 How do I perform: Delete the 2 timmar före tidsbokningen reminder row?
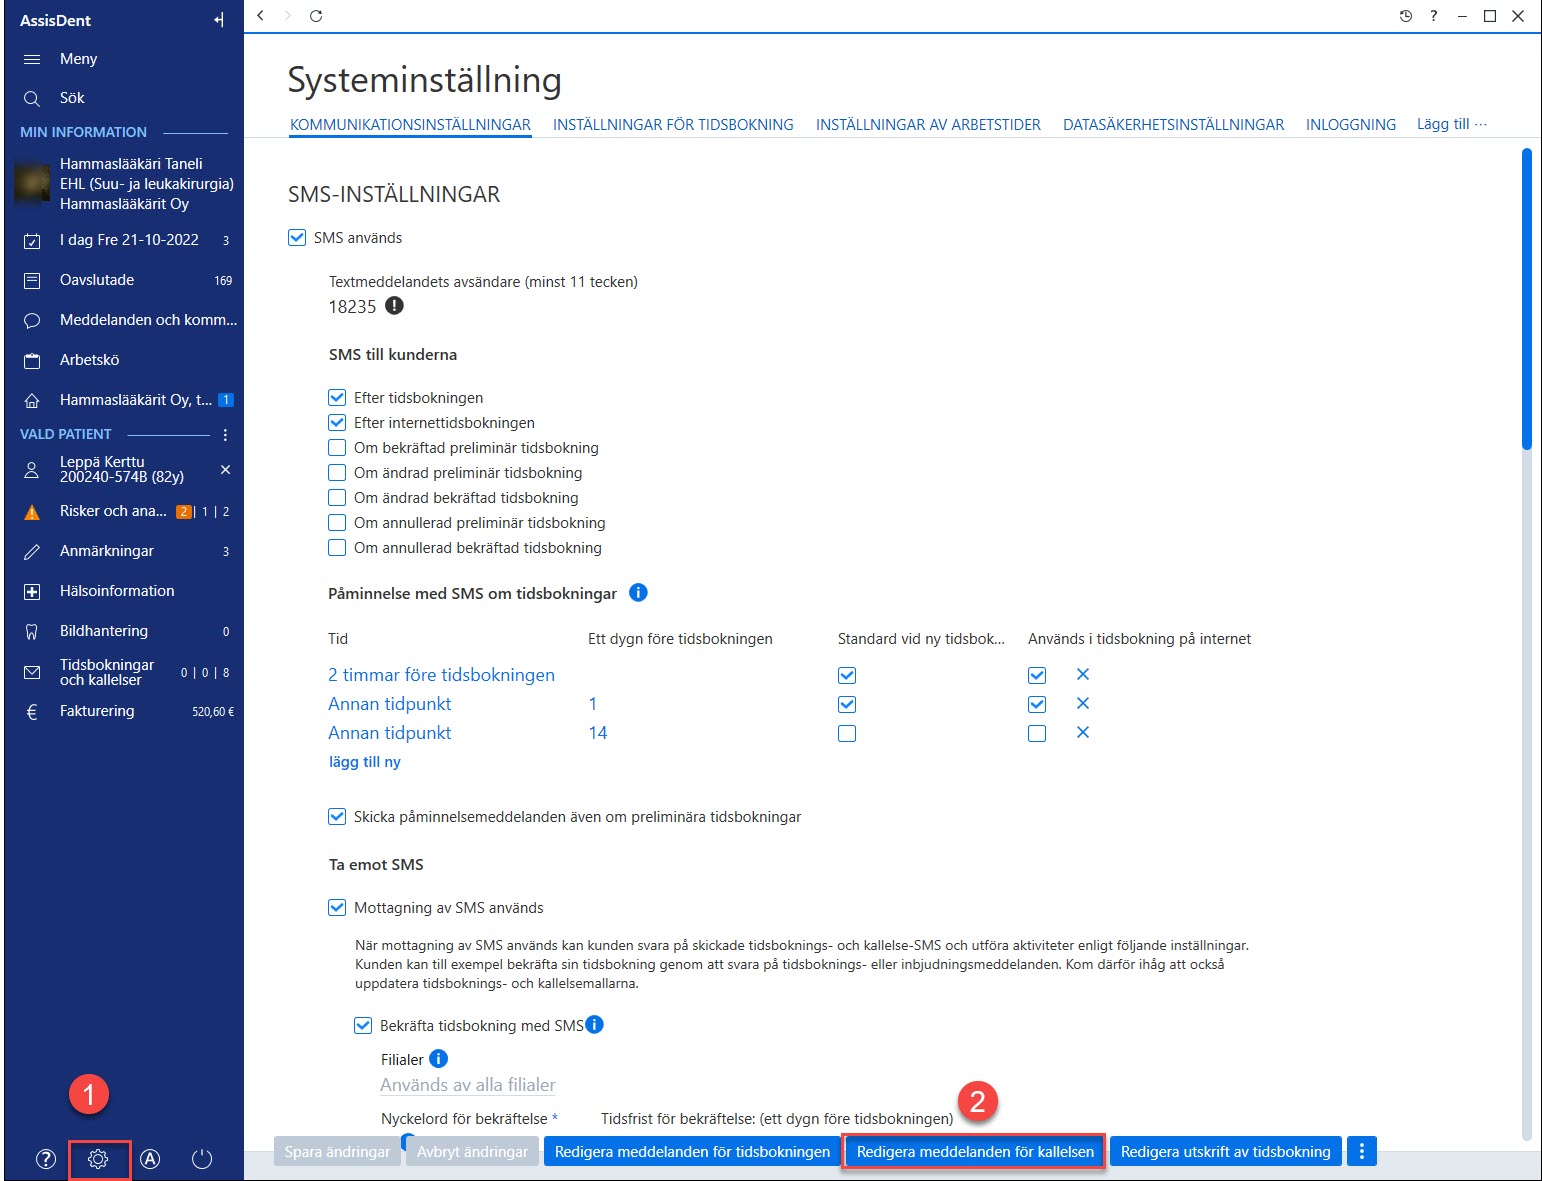point(1083,675)
